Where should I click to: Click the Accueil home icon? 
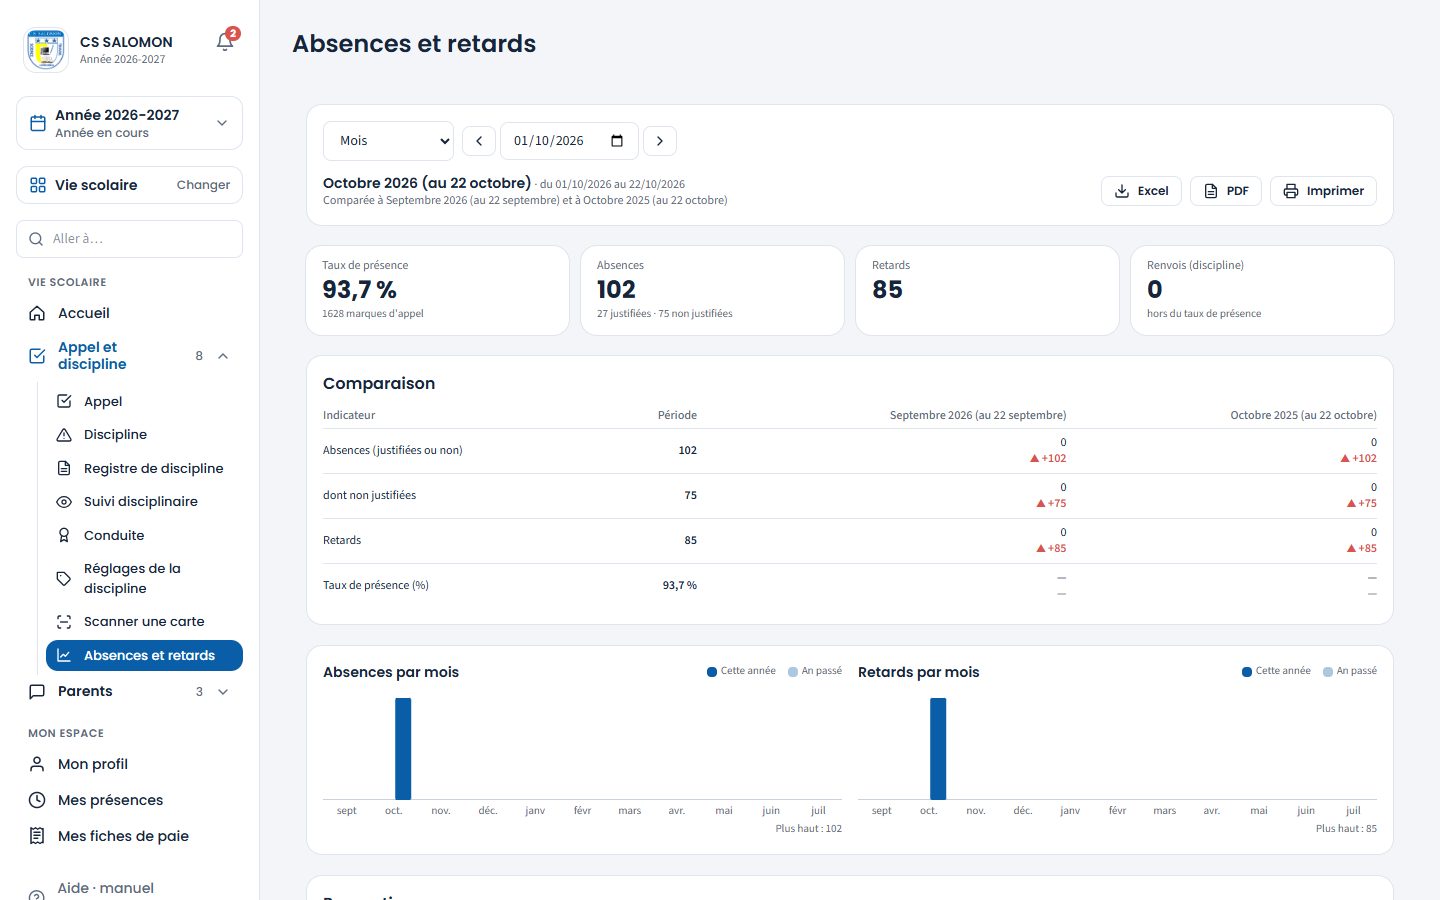click(37, 313)
